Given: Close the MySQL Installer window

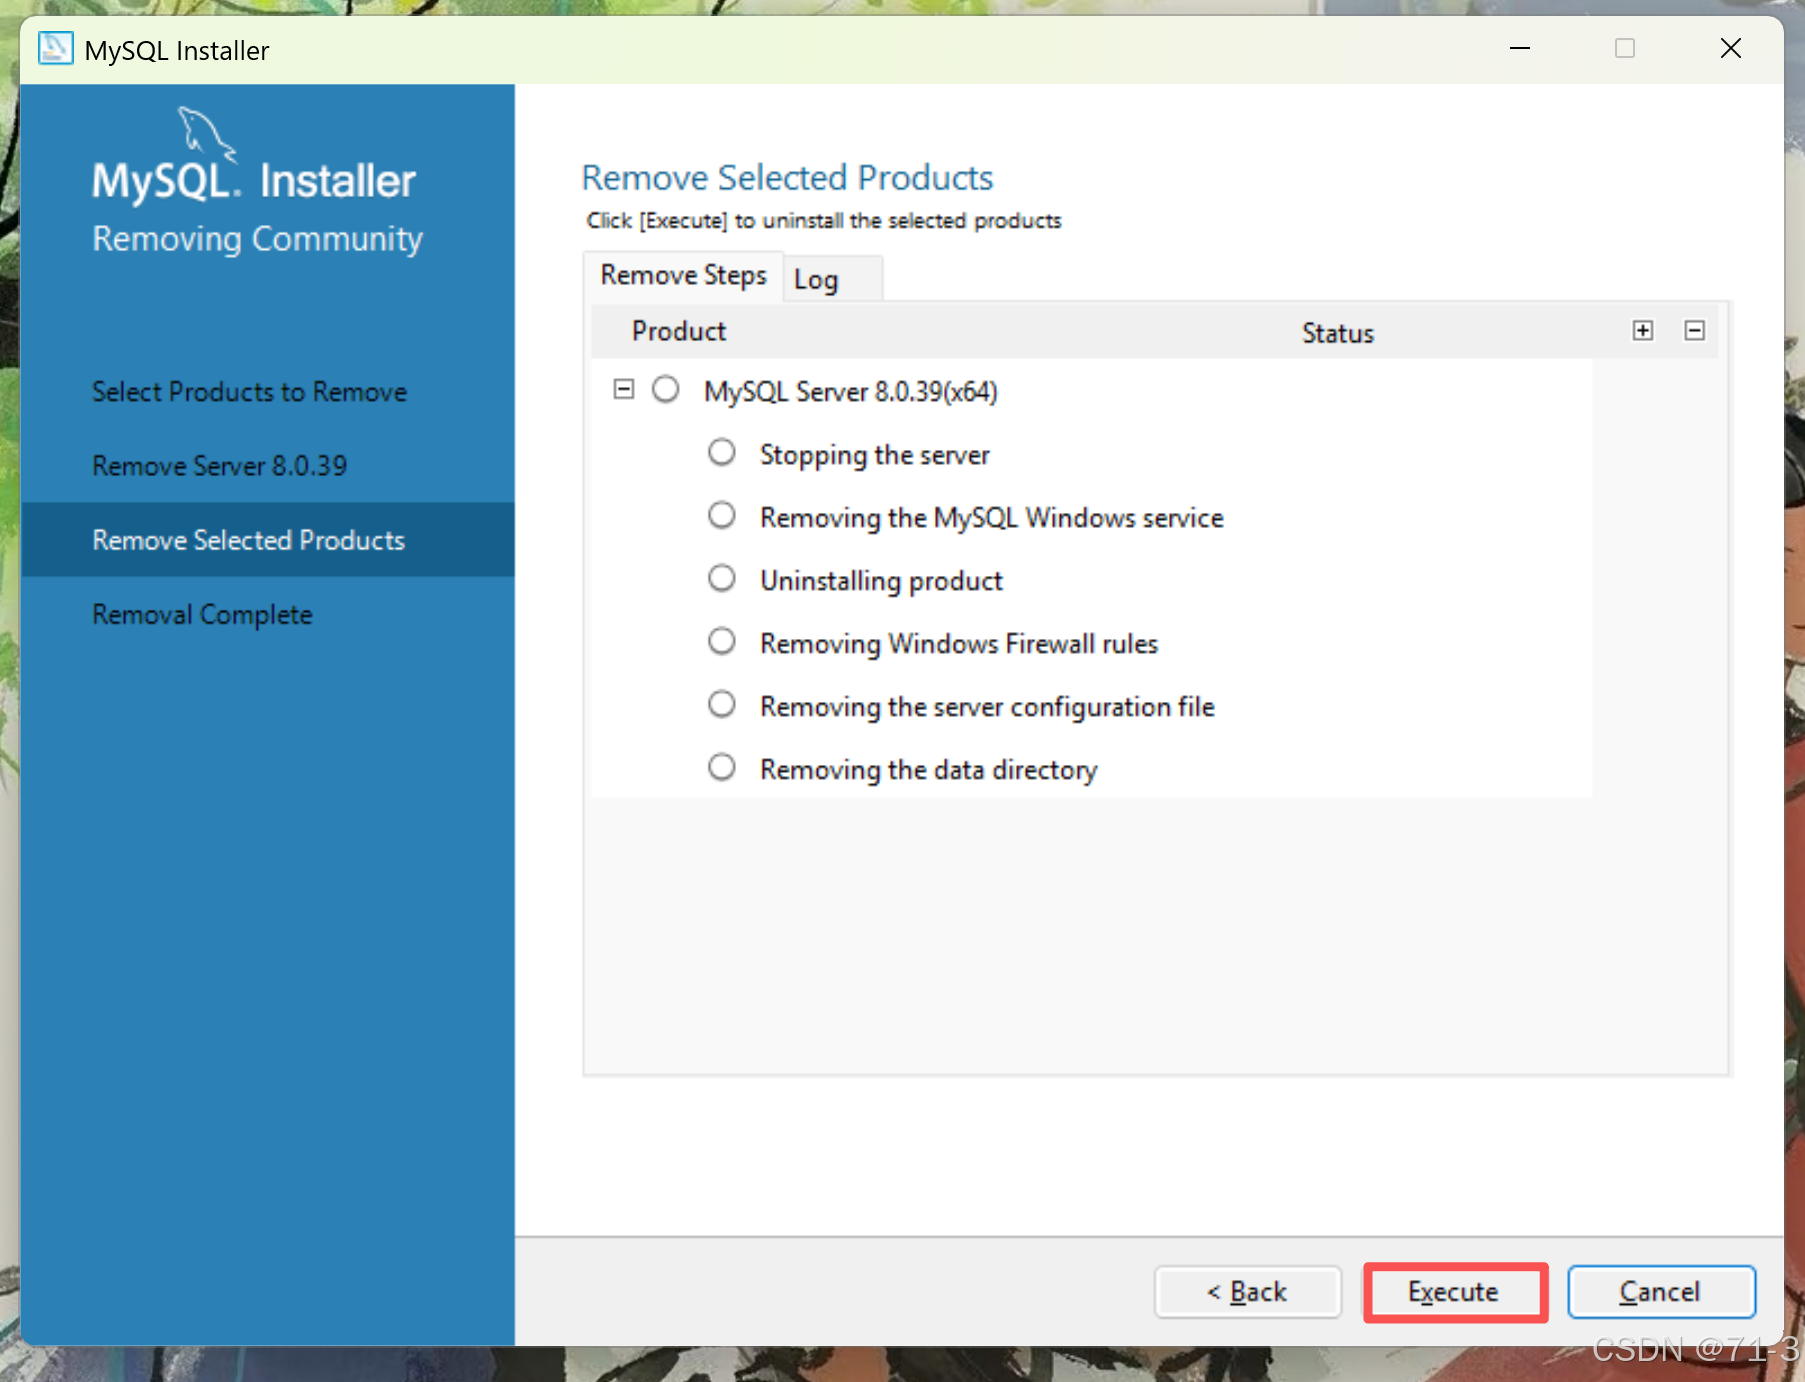Looking at the screenshot, I should coord(1731,48).
